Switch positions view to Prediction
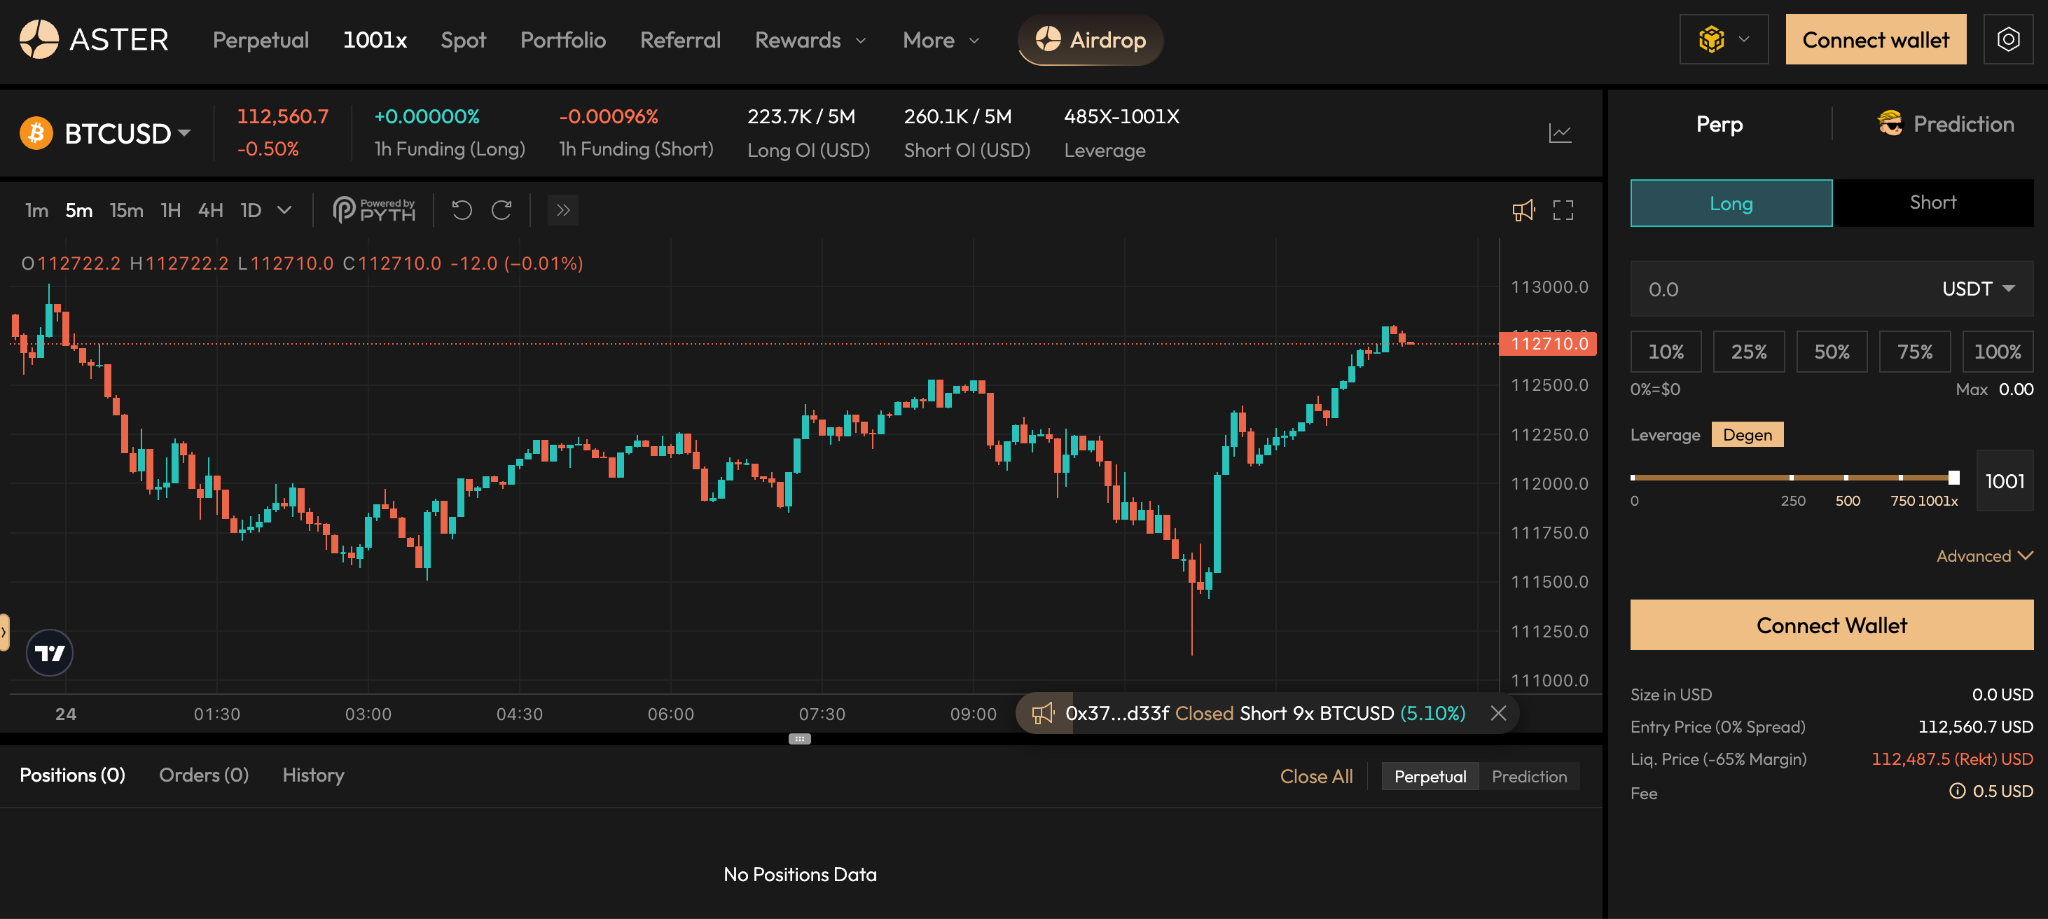The width and height of the screenshot is (2048, 919). [1529, 777]
